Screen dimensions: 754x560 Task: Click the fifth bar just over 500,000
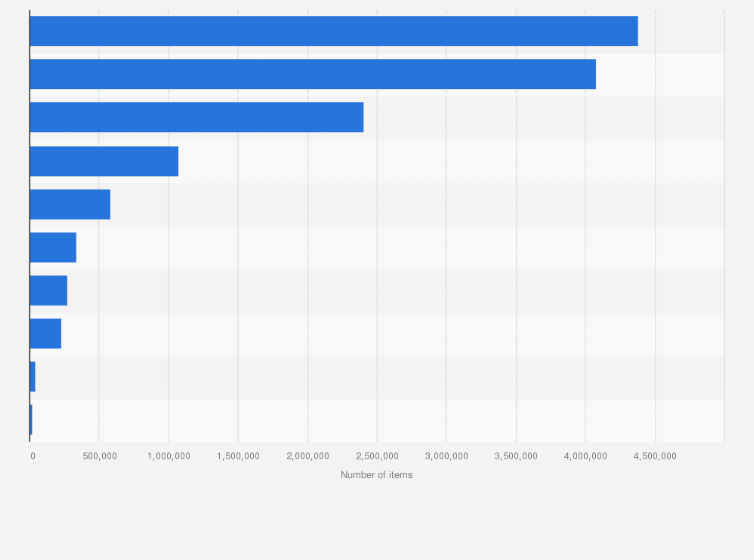70,204
